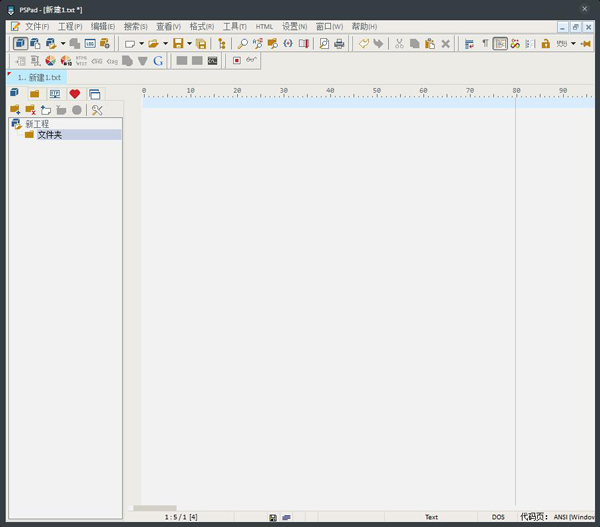
Task: Click the Google search G icon
Action: coord(158,60)
